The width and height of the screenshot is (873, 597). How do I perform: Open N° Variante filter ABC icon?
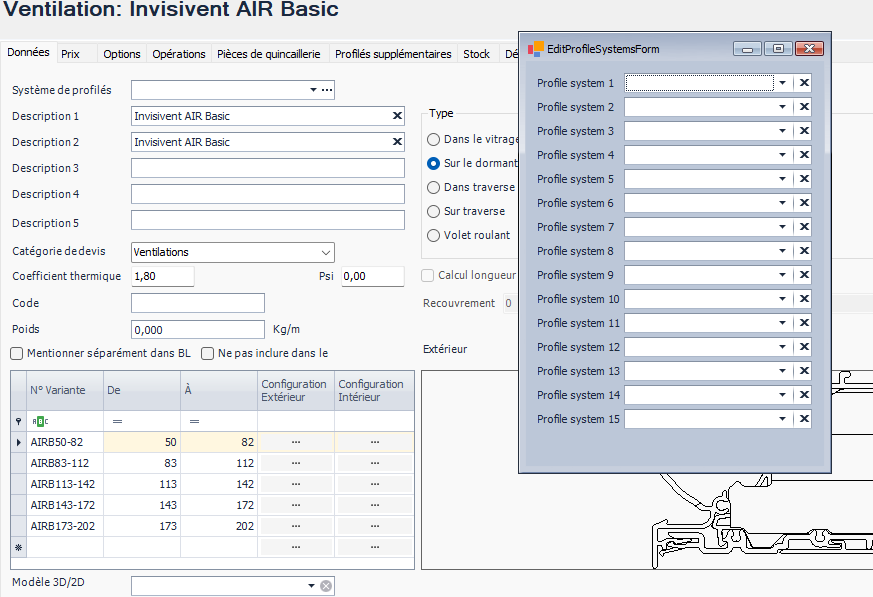pyautogui.click(x=40, y=422)
